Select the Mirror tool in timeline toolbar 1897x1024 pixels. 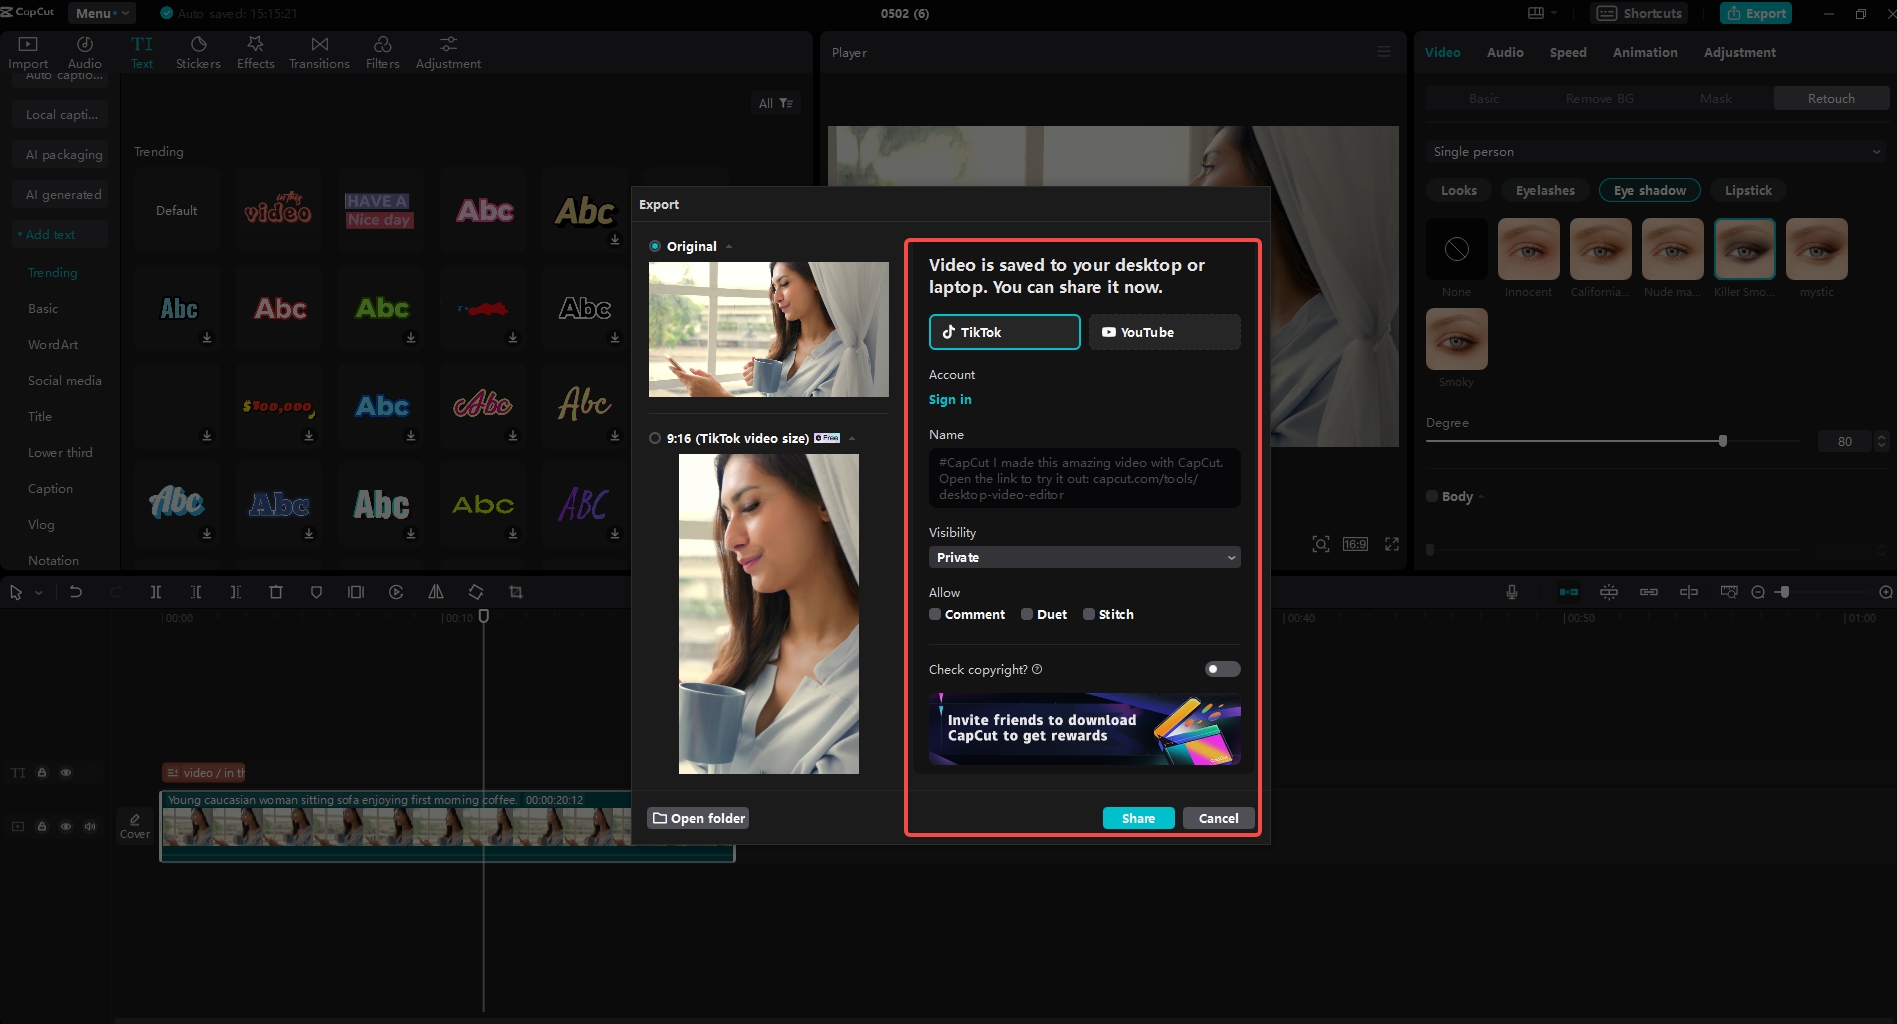pos(435,591)
